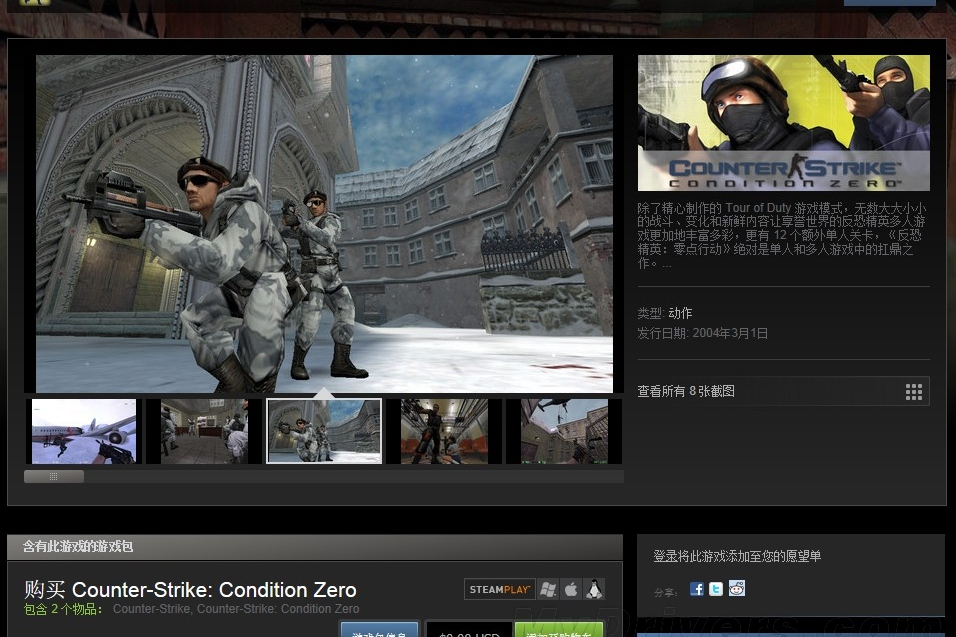Click the Apple Mac platform icon

tap(571, 589)
